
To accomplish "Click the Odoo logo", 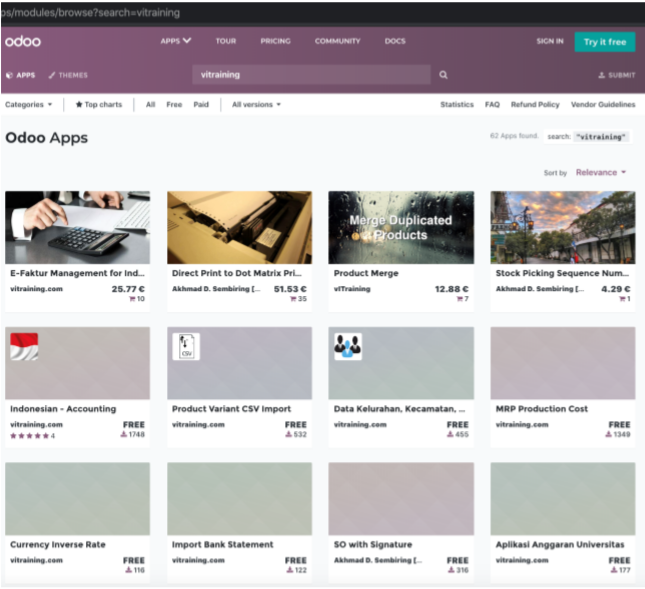I will click(x=23, y=41).
